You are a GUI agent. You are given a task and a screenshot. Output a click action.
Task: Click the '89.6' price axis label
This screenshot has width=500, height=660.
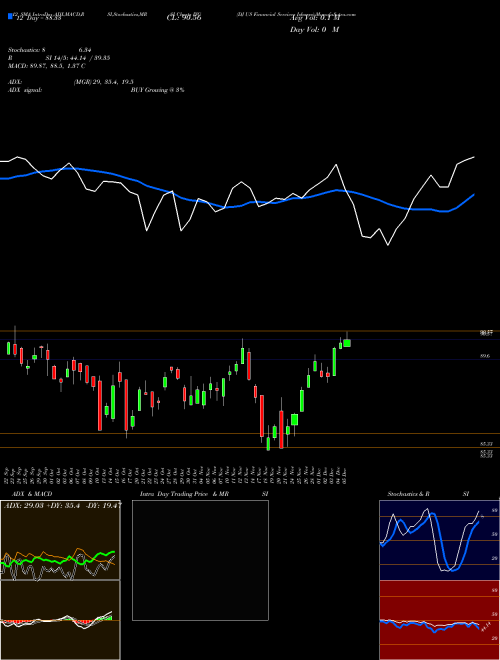(485, 356)
